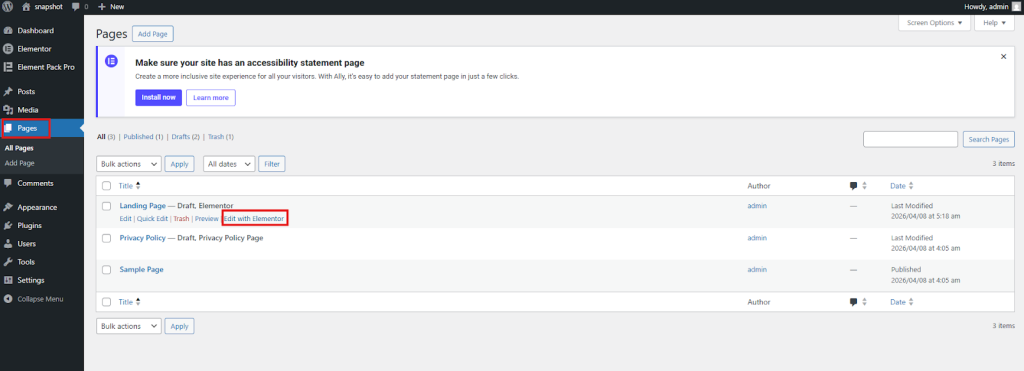The height and width of the screenshot is (371, 1024).
Task: Click the Users icon in sidebar
Action: (8, 244)
